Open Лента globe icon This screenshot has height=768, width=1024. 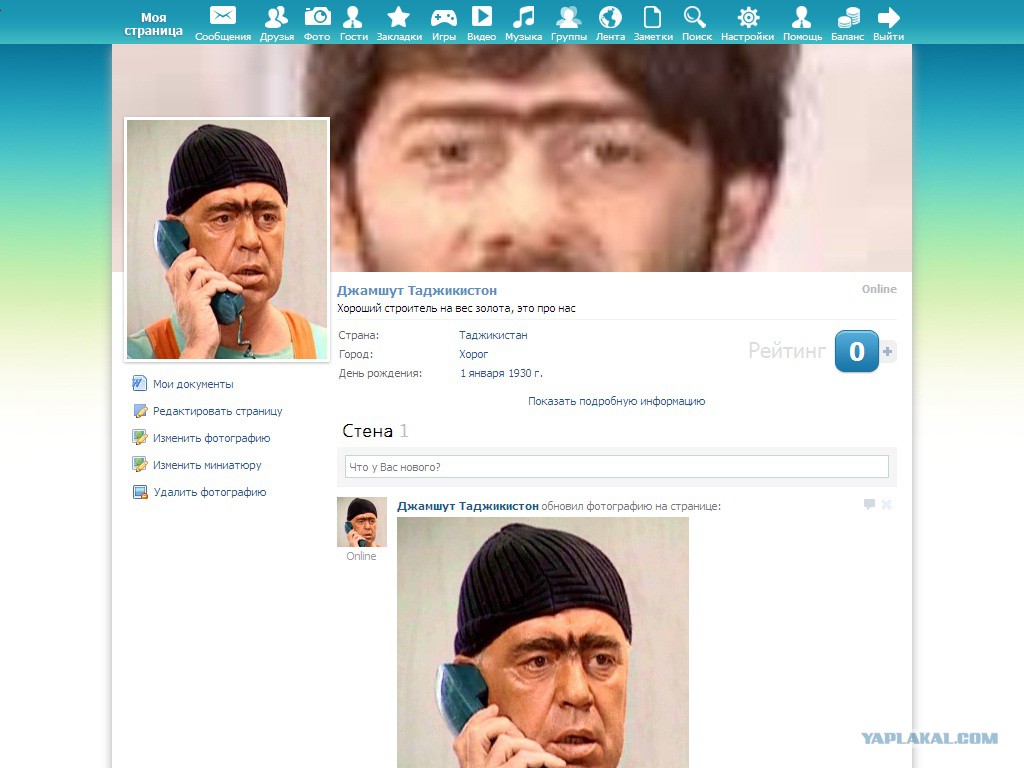[x=610, y=16]
